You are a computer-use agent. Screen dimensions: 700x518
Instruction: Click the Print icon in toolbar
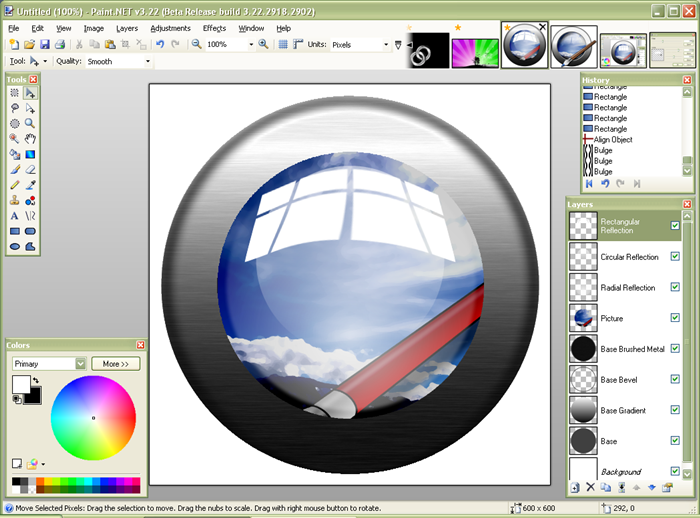click(60, 44)
